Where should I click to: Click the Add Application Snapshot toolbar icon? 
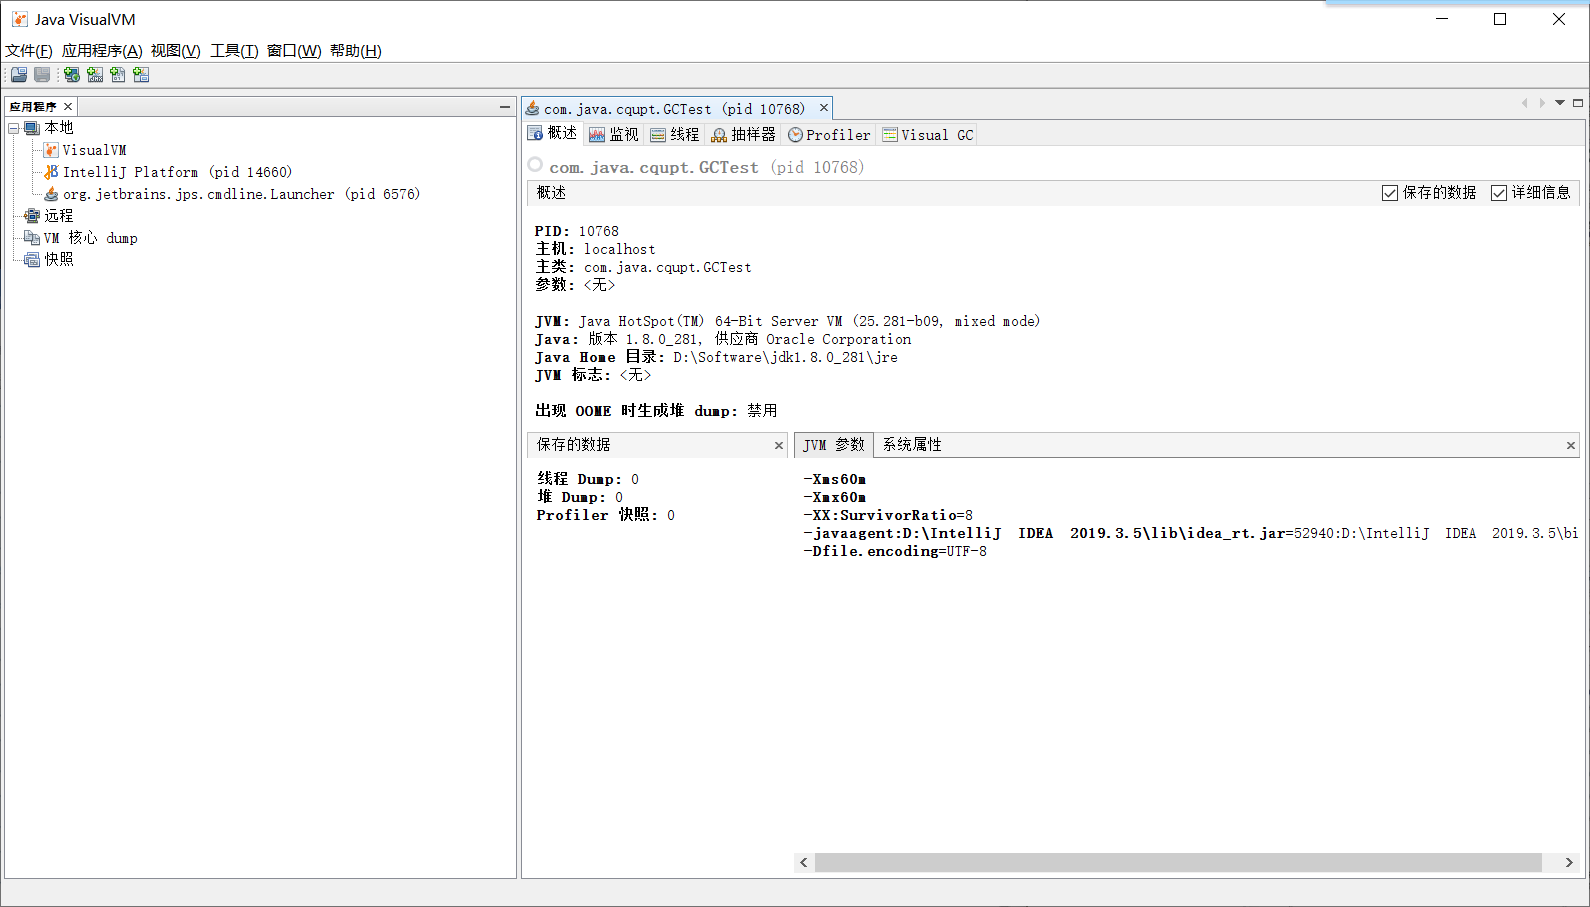pos(141,75)
